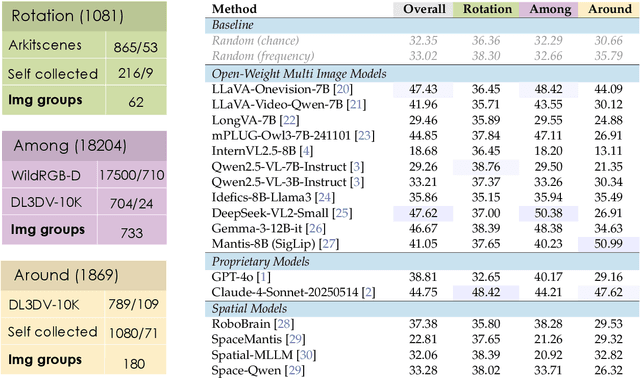The width and height of the screenshot is (640, 378).
Task: Click the value 789/109
Action: [x=133, y=304]
